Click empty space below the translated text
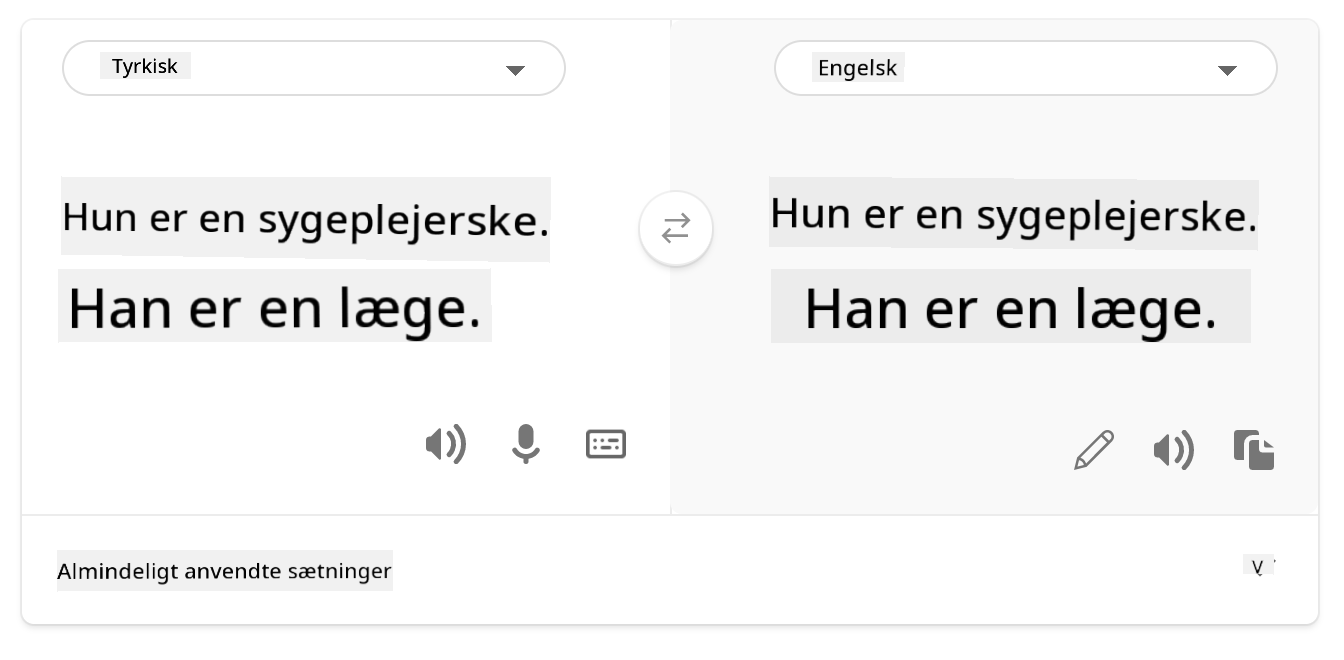Image resolution: width=1344 pixels, height=660 pixels. 900,400
